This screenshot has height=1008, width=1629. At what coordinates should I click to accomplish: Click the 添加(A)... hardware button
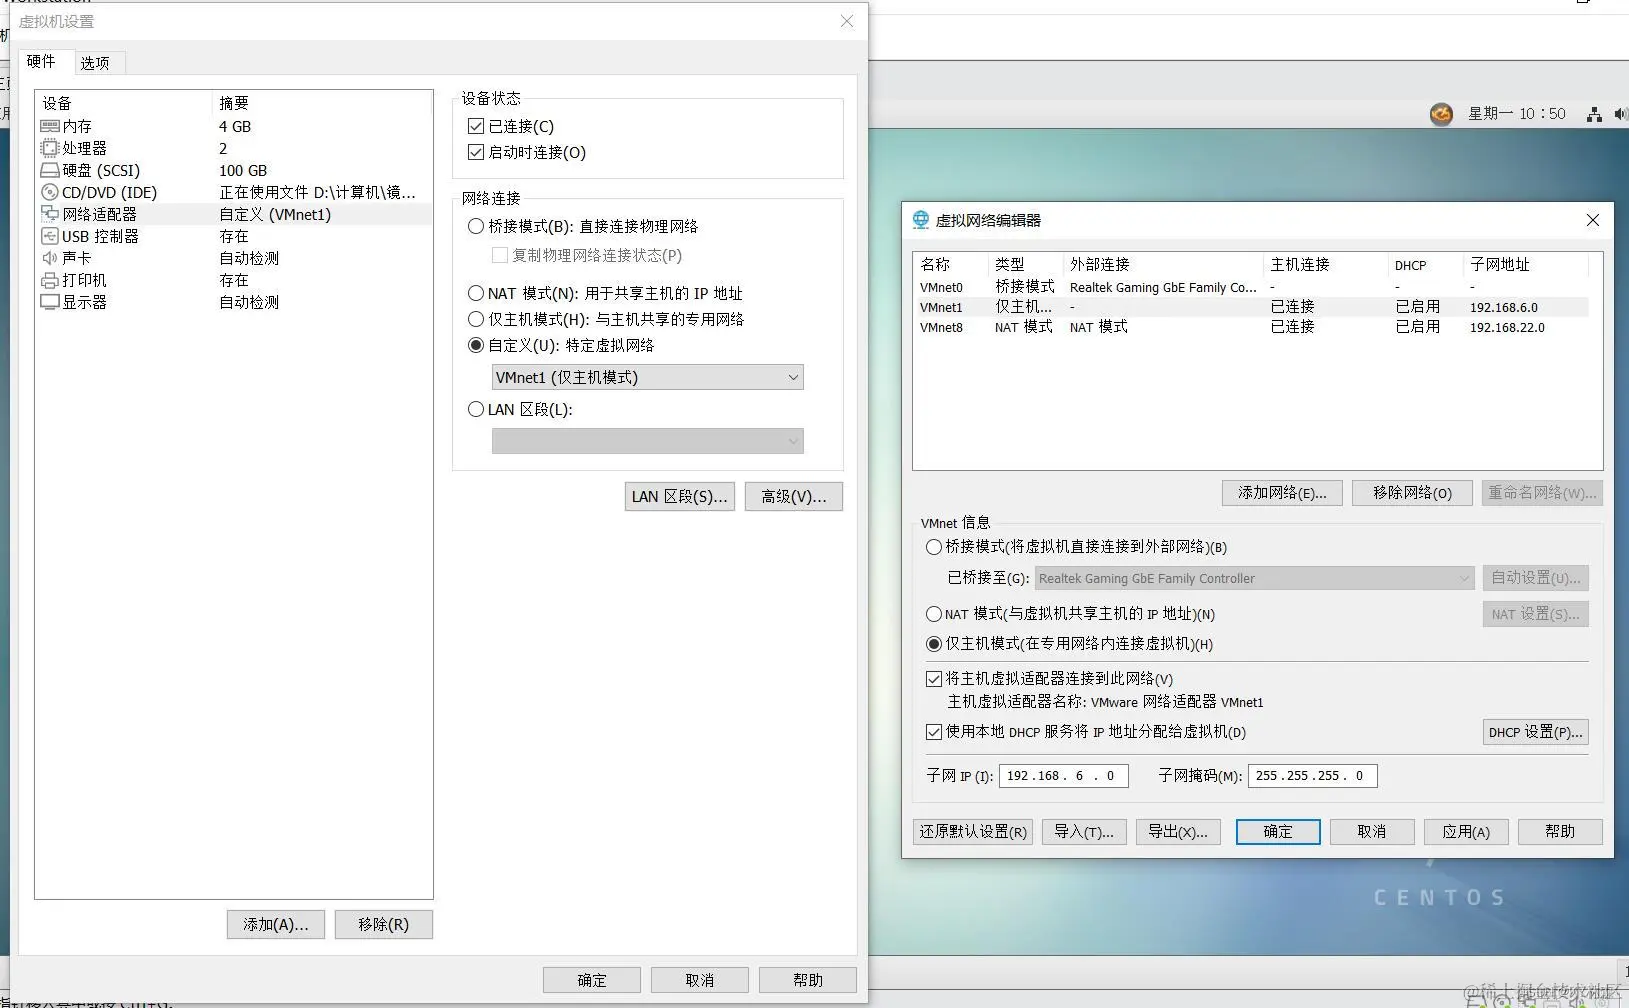(x=276, y=924)
